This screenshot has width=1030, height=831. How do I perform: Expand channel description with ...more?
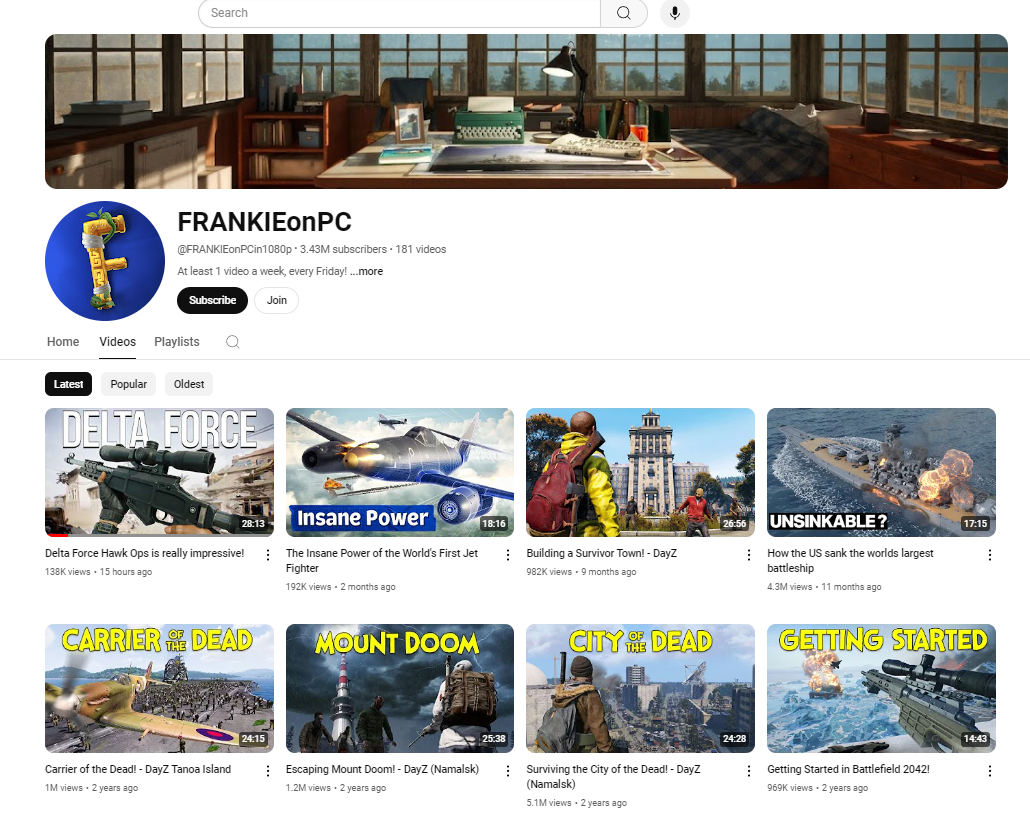[x=367, y=271]
